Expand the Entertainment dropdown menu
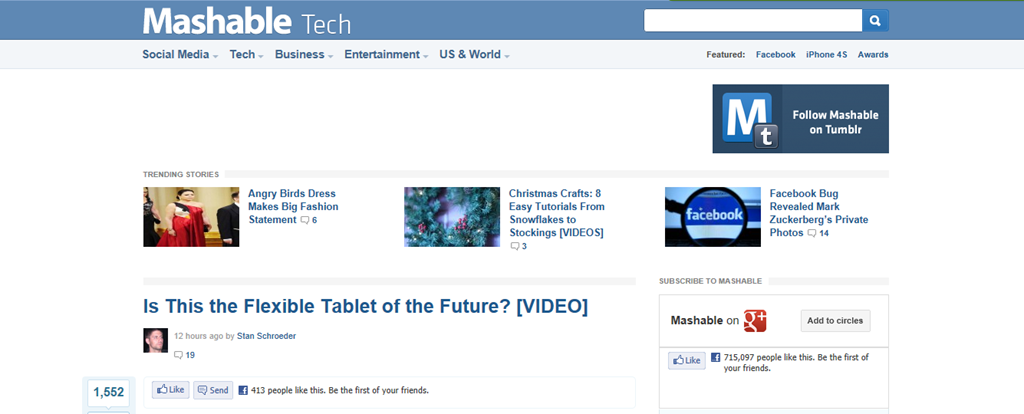 [x=386, y=55]
